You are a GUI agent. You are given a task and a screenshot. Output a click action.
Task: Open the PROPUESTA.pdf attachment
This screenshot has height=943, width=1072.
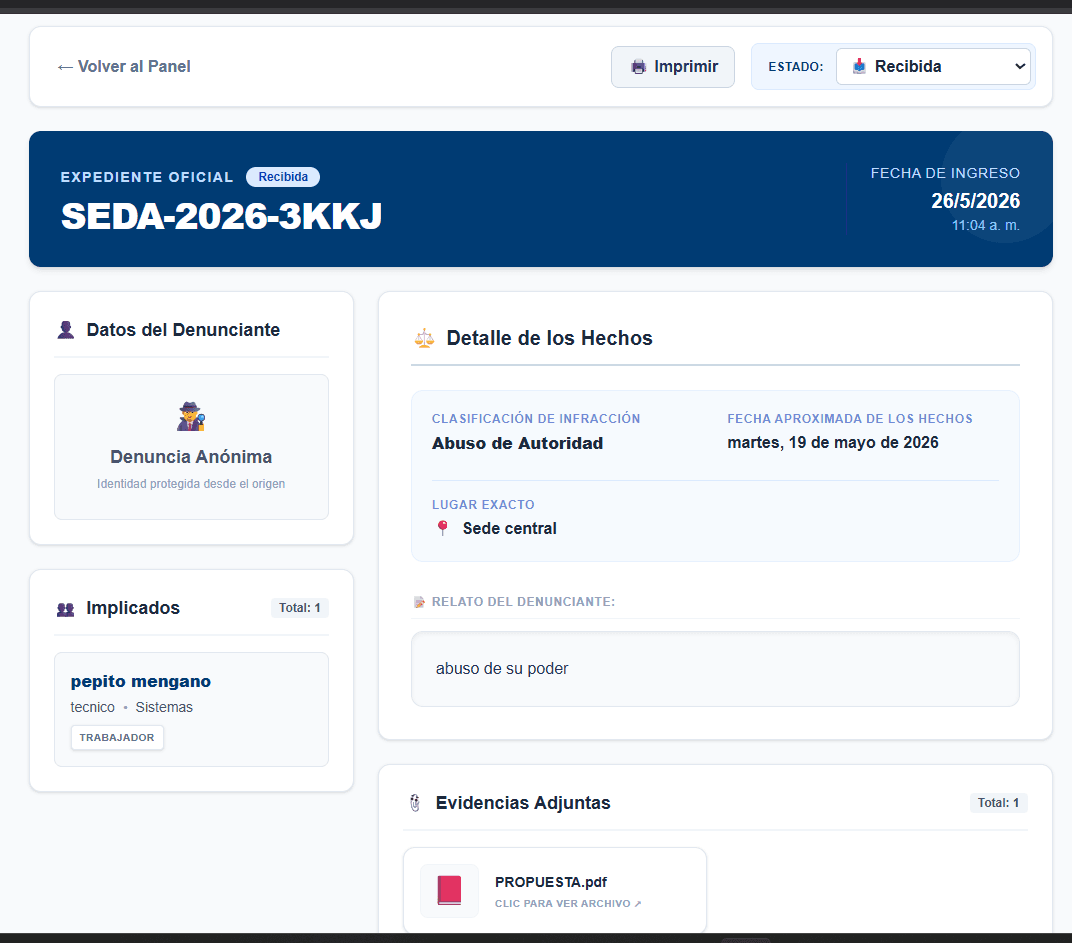click(554, 890)
